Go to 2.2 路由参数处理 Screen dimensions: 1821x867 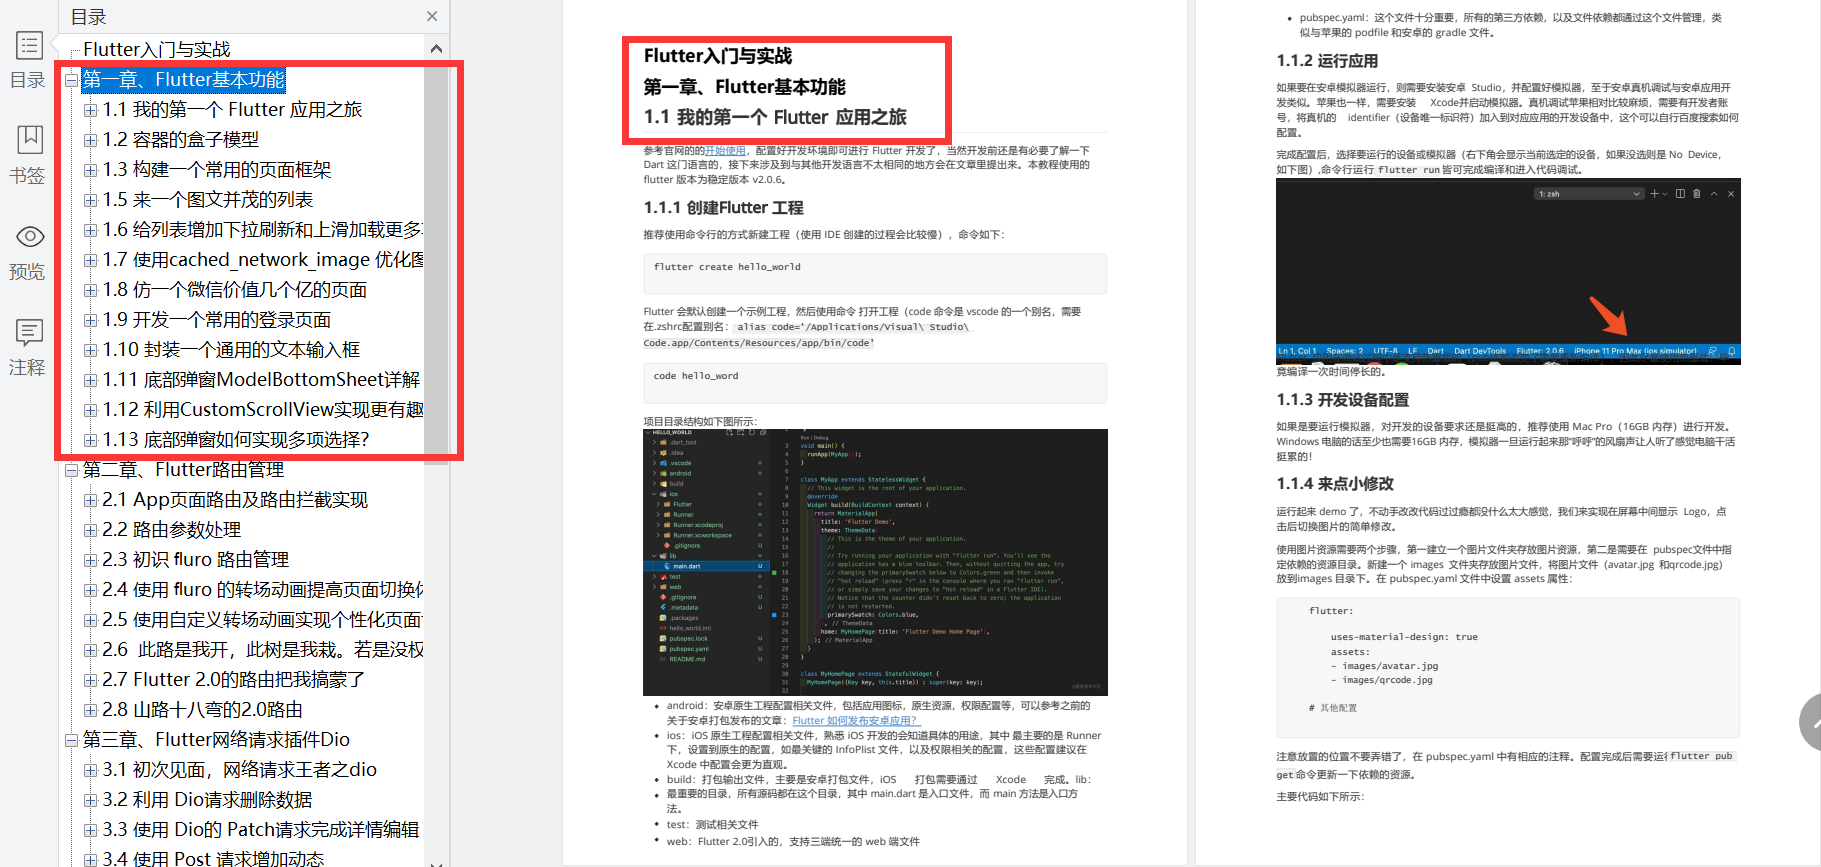coord(171,530)
